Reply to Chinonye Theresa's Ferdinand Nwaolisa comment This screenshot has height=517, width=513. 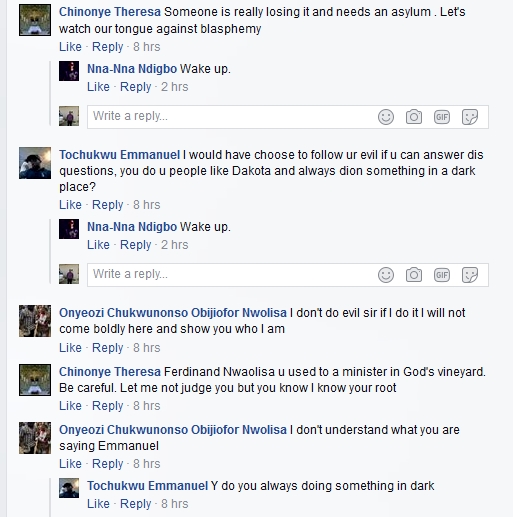[107, 406]
